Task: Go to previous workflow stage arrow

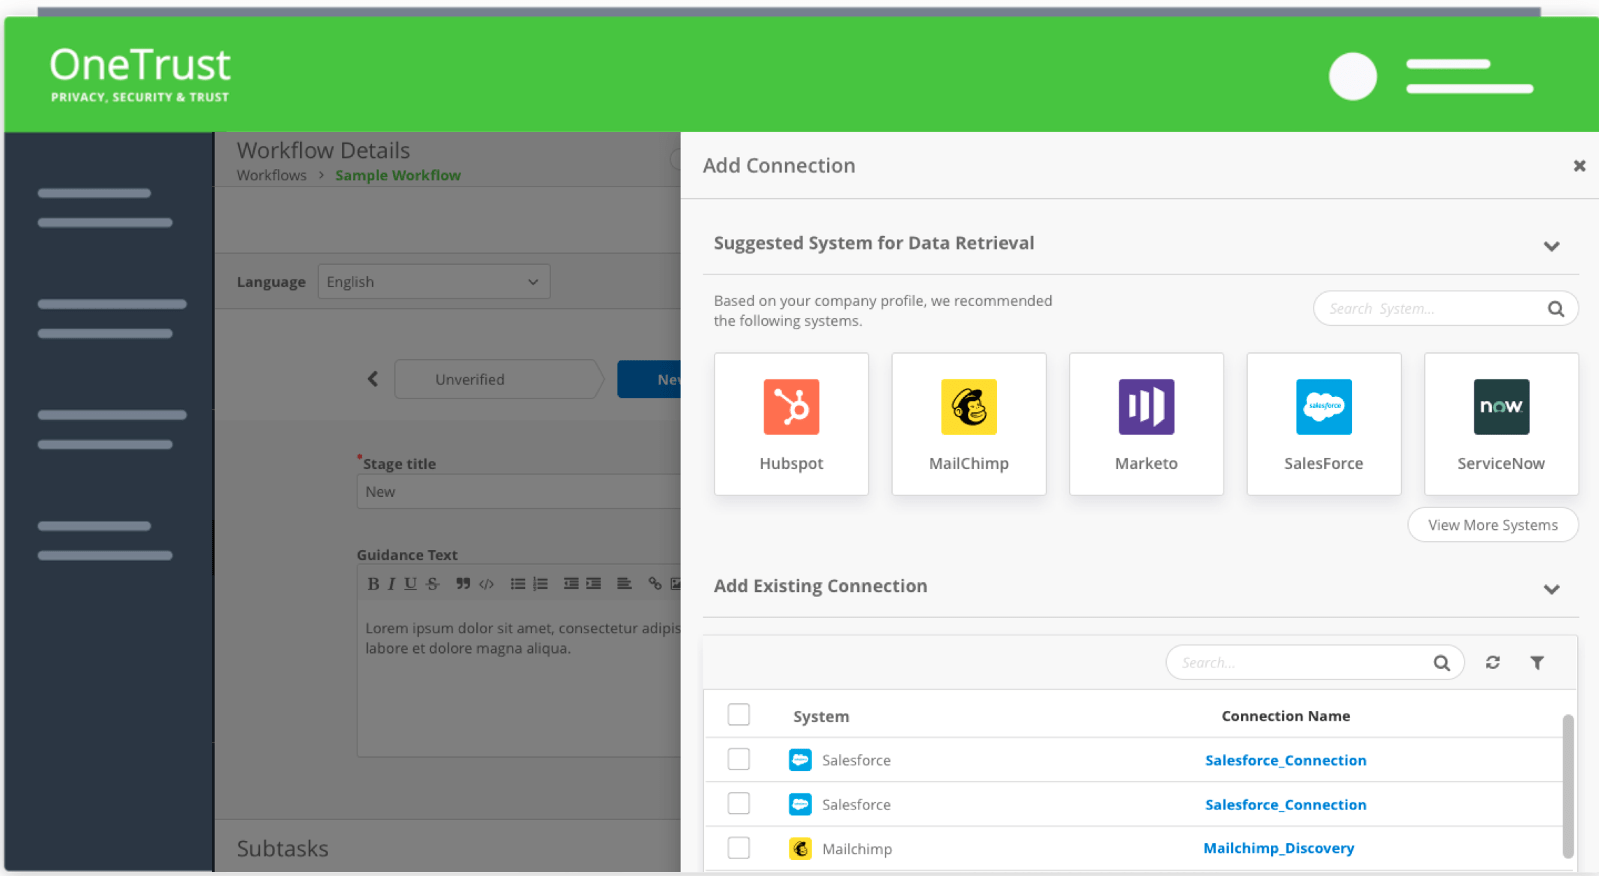Action: click(x=373, y=379)
